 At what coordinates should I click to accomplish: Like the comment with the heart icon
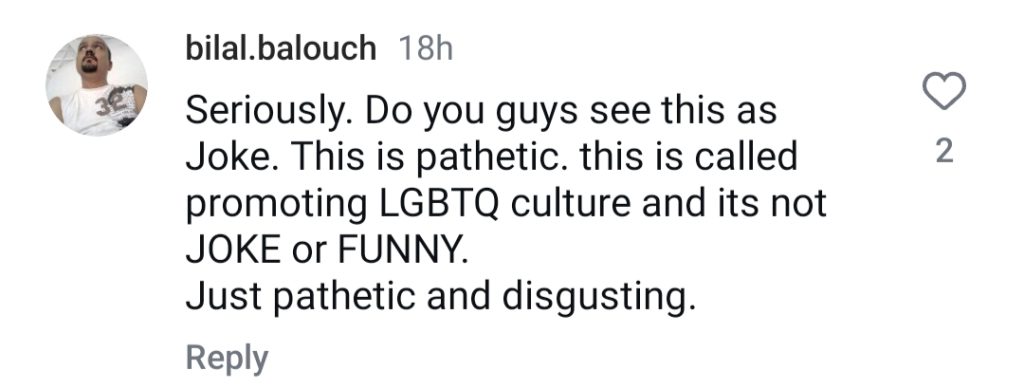[x=944, y=91]
